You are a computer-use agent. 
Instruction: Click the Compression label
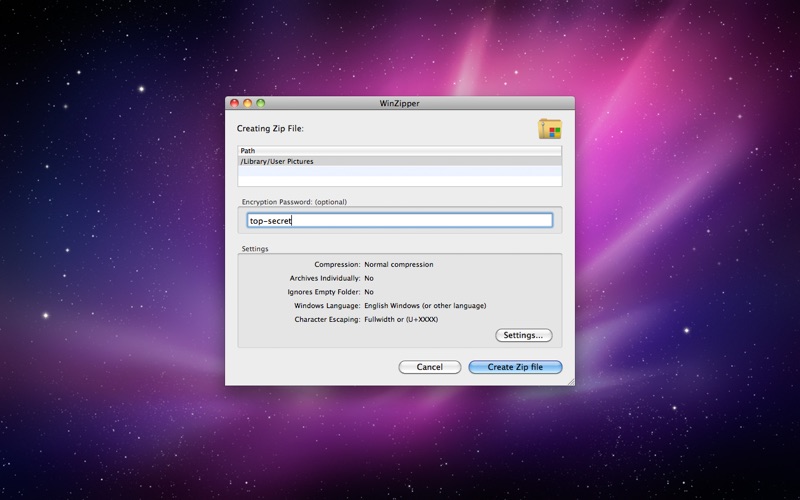tap(337, 264)
